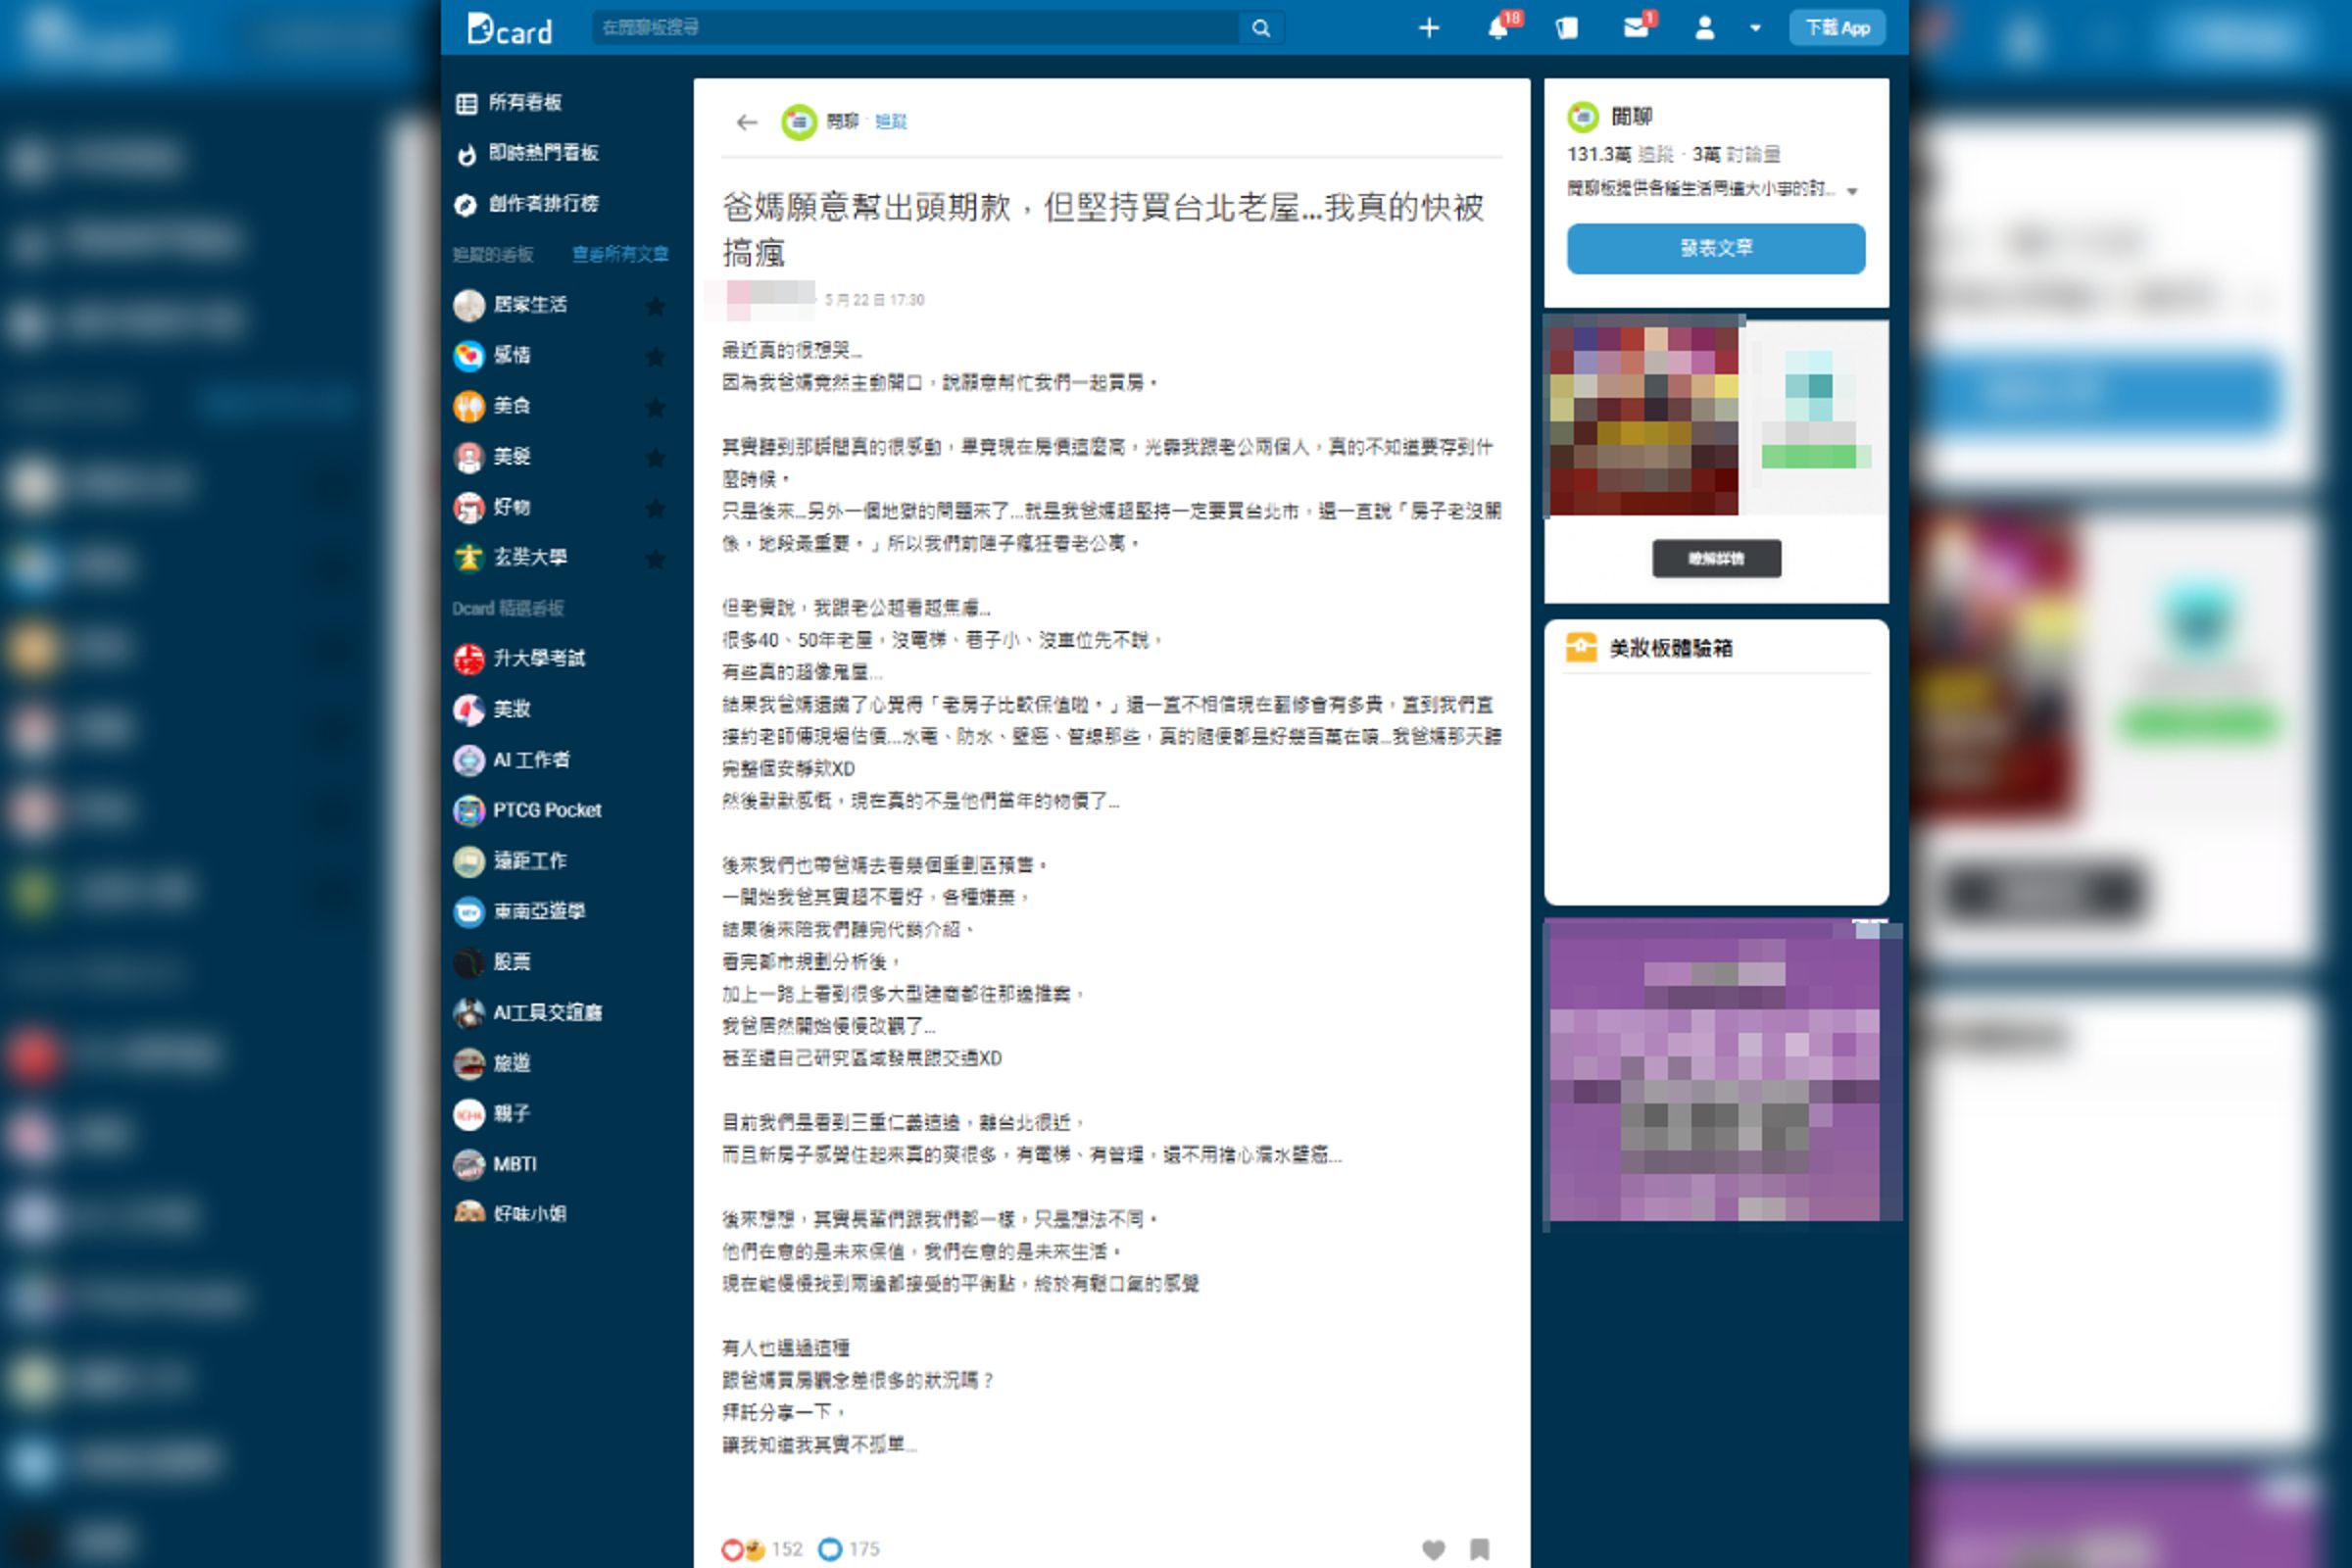Image resolution: width=2352 pixels, height=1568 pixels.
Task: Click the back arrow above the post
Action: coord(747,123)
